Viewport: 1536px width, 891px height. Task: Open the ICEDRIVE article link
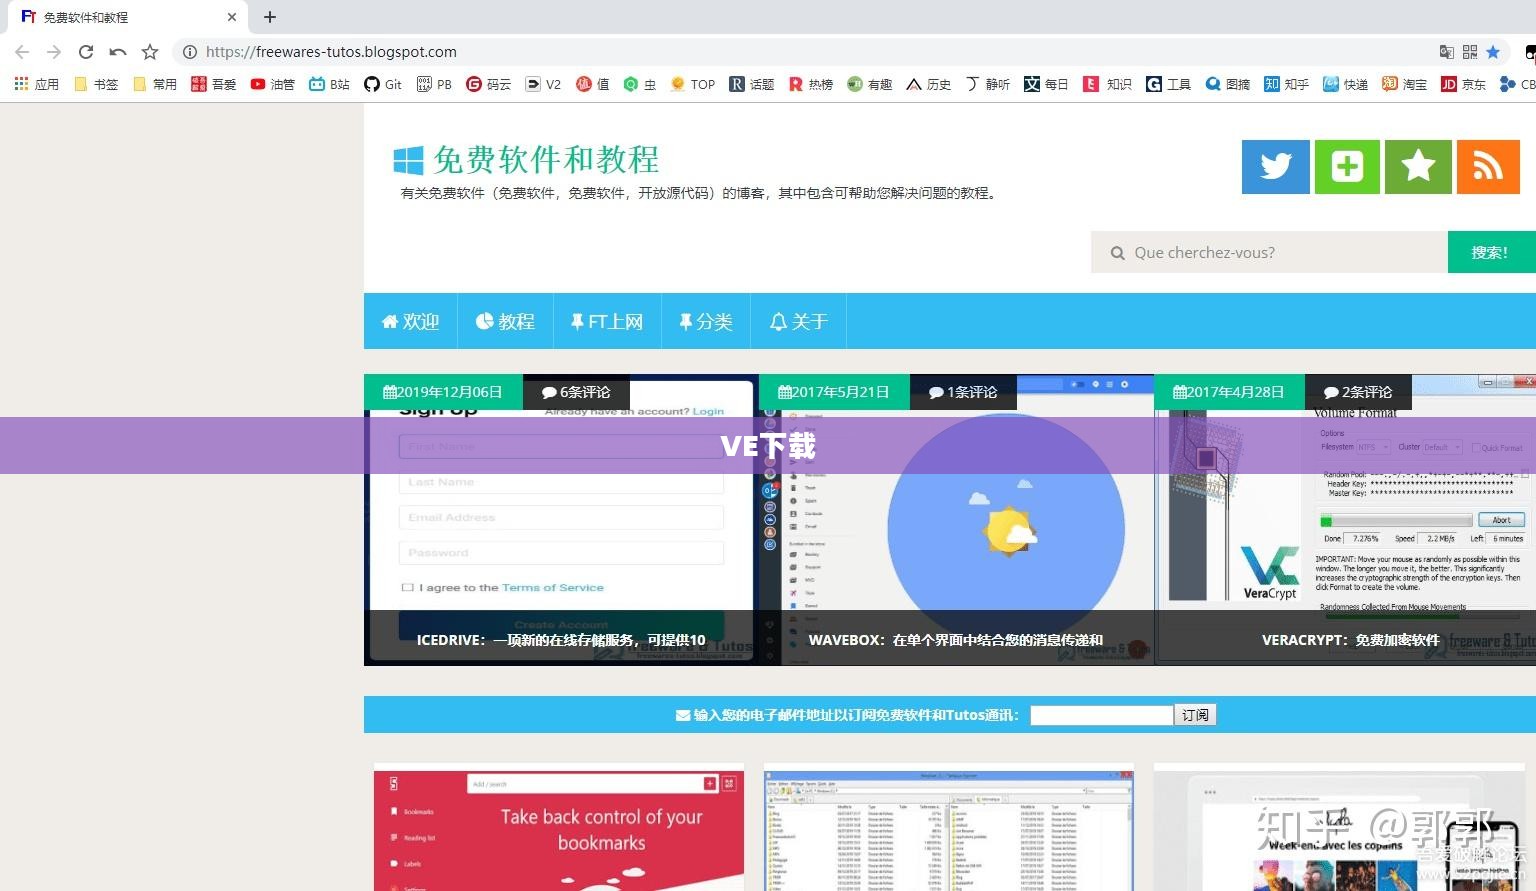pos(561,640)
